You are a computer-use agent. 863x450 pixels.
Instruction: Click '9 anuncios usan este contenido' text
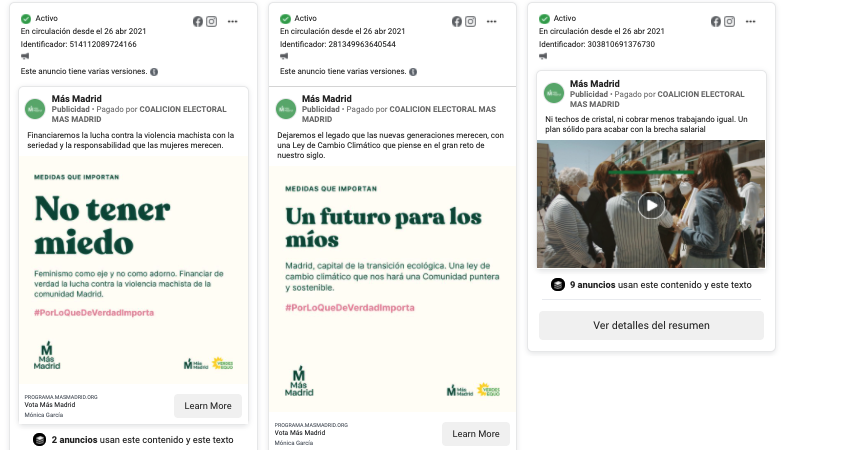(x=660, y=284)
